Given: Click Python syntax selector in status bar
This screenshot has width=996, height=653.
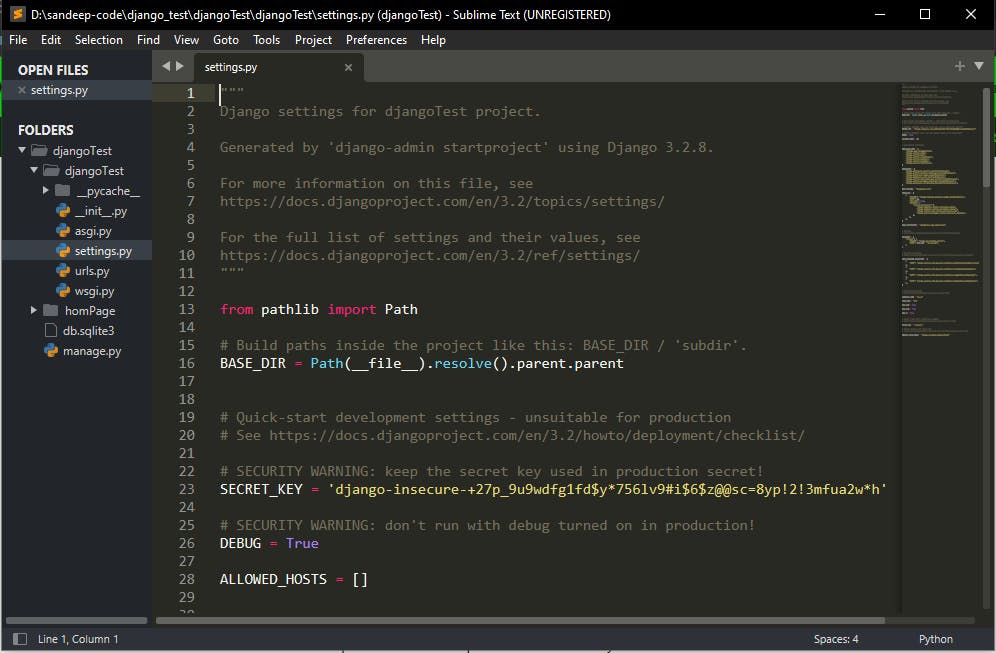Looking at the screenshot, I should (935, 639).
